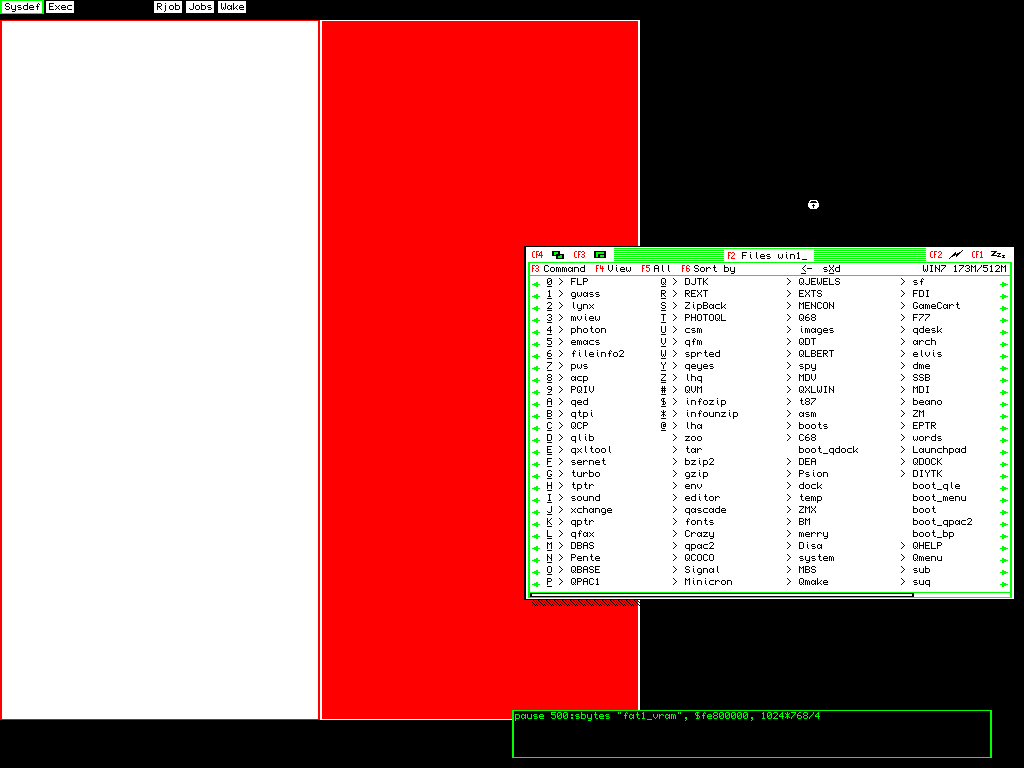Toggle the F5 All selection
1024x768 pixels.
tap(656, 269)
